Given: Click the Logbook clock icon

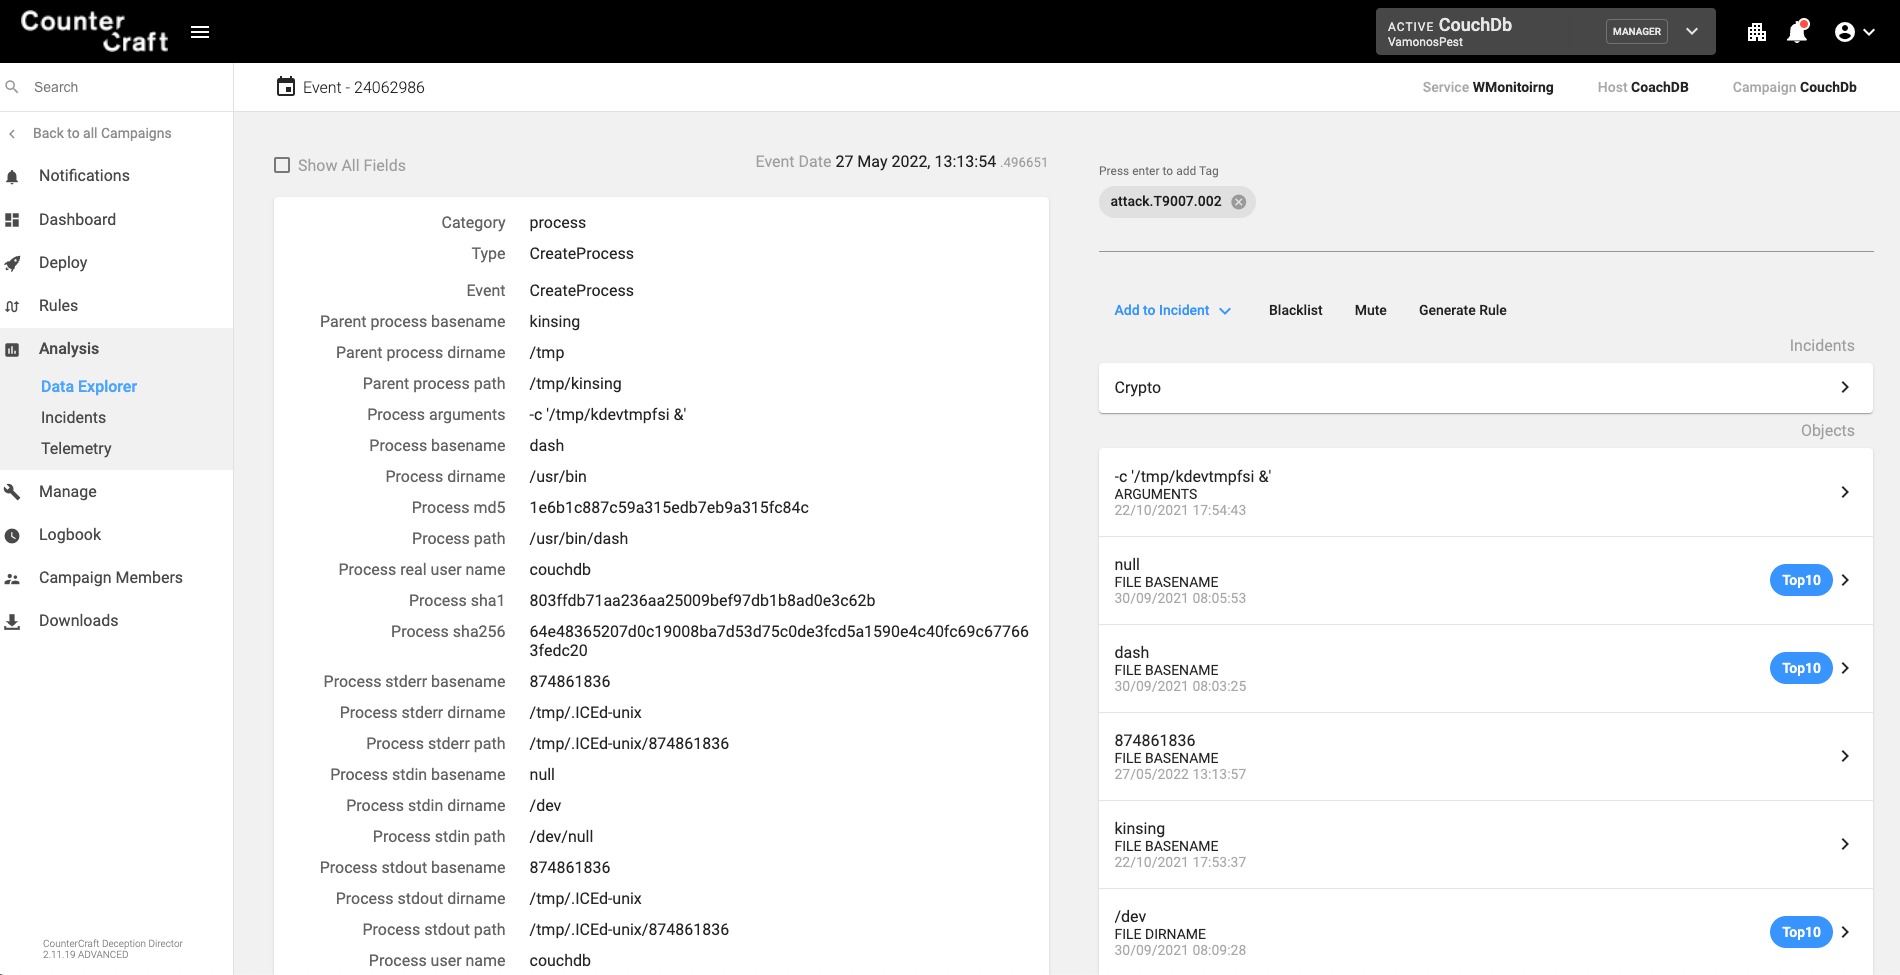Looking at the screenshot, I should [12, 535].
